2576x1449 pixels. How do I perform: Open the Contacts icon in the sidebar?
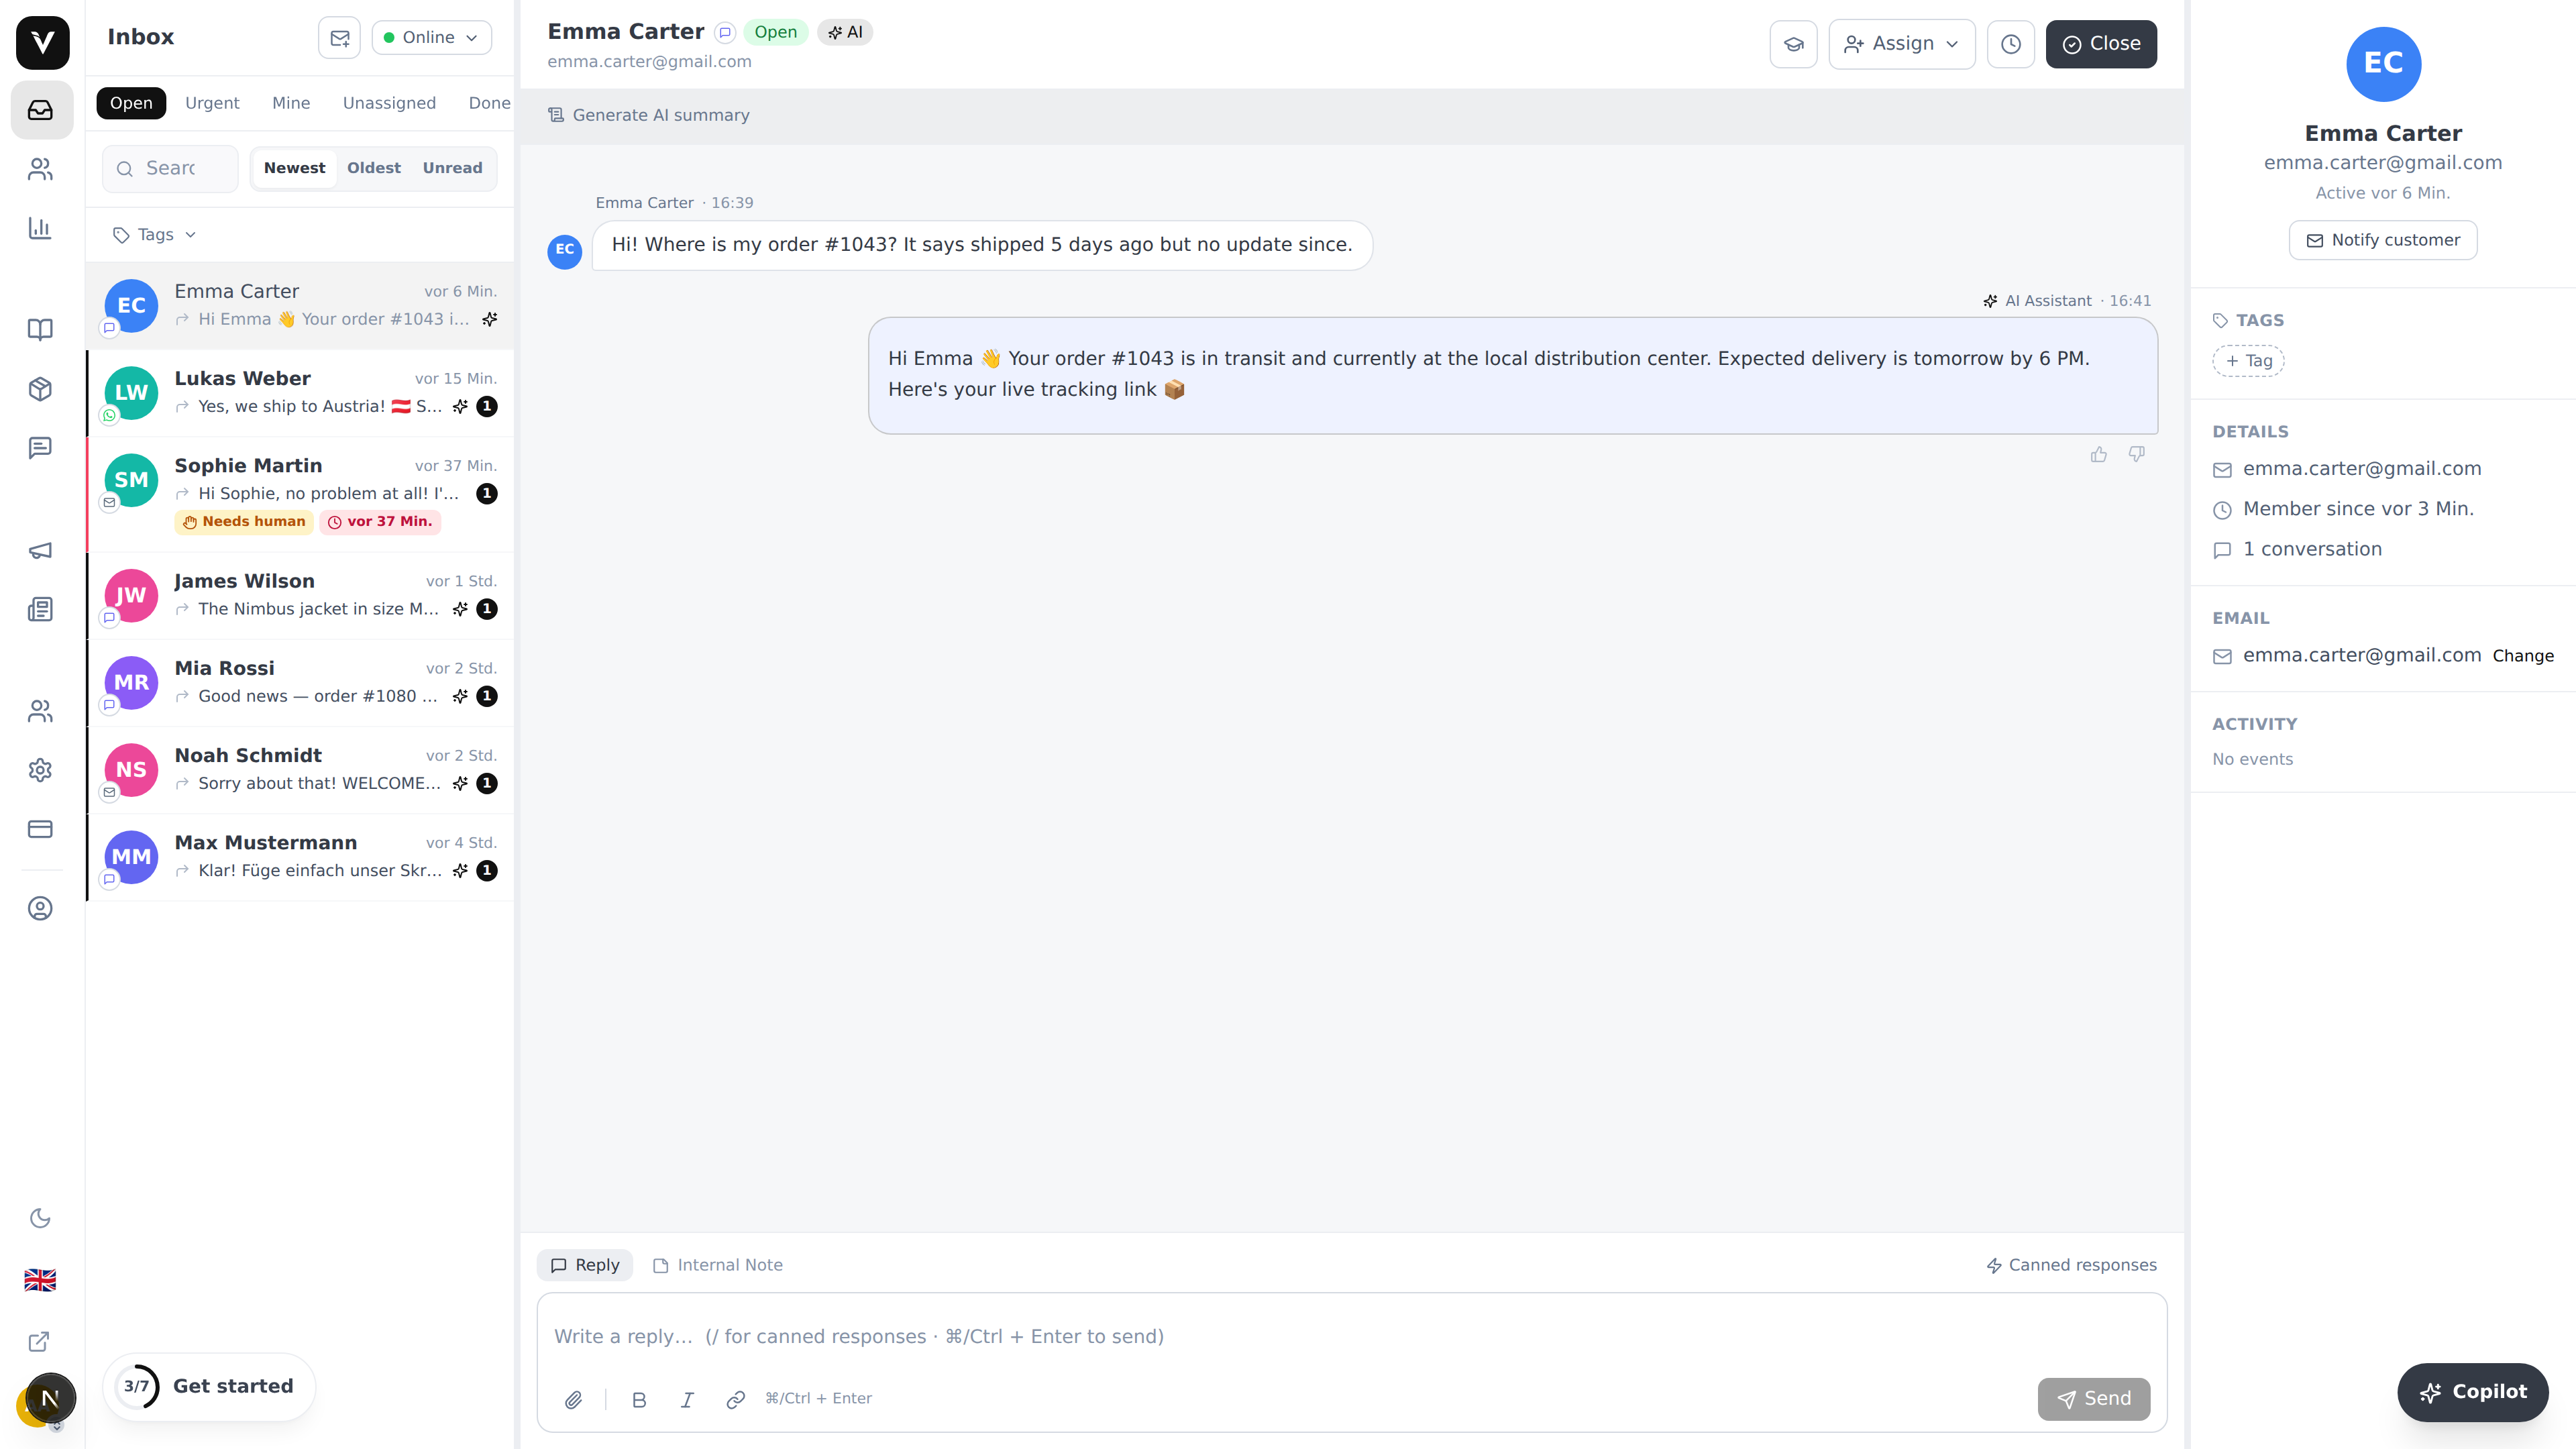point(41,169)
